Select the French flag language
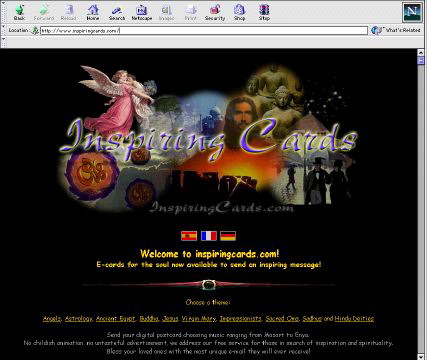The image size is (427, 360). pyautogui.click(x=209, y=236)
